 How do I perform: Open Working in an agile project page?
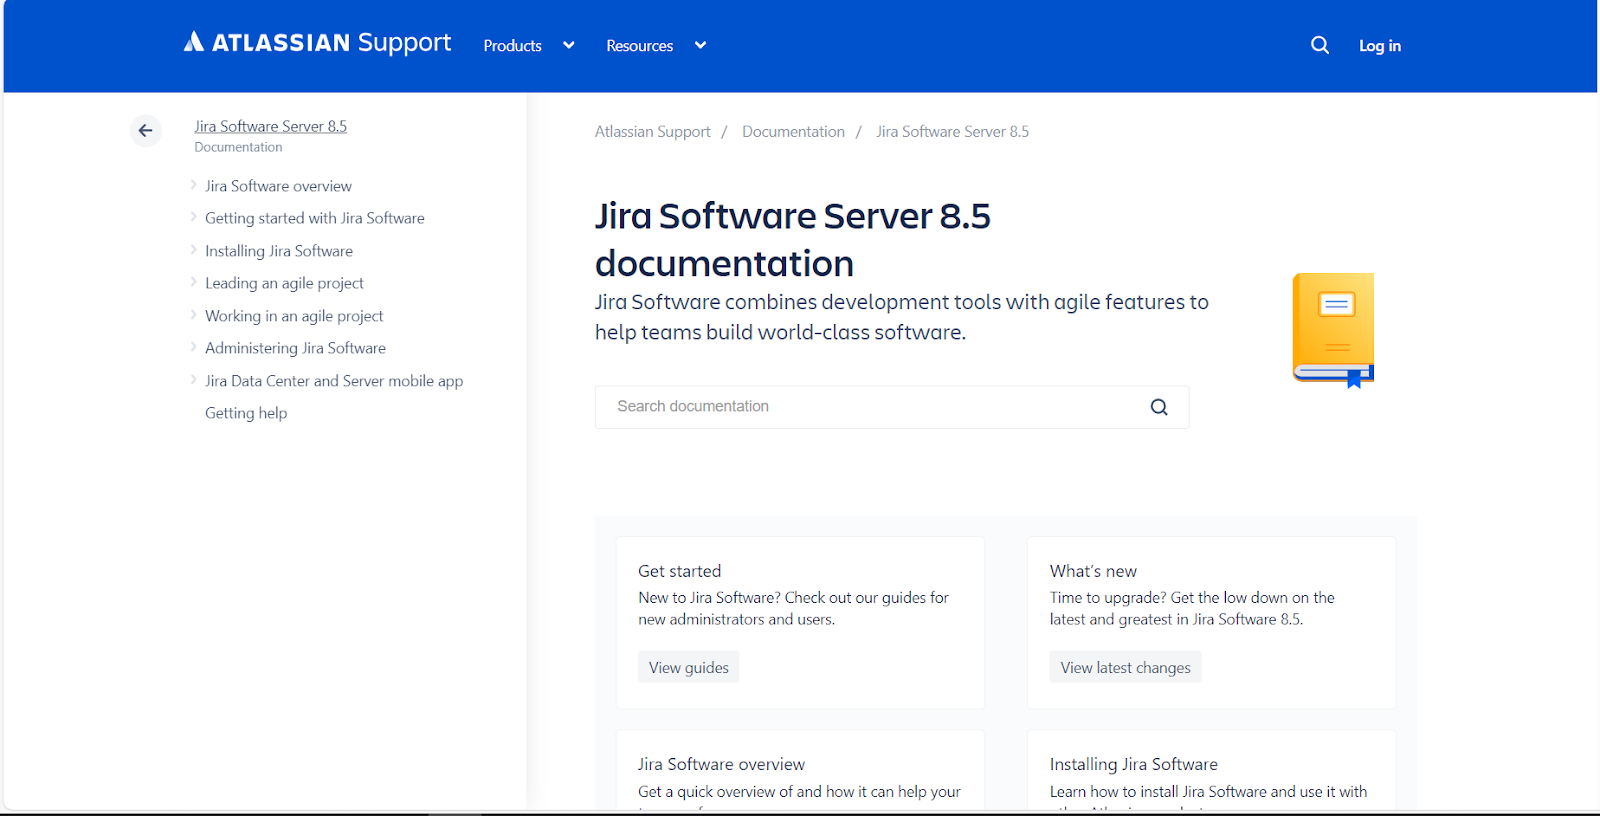(x=294, y=316)
